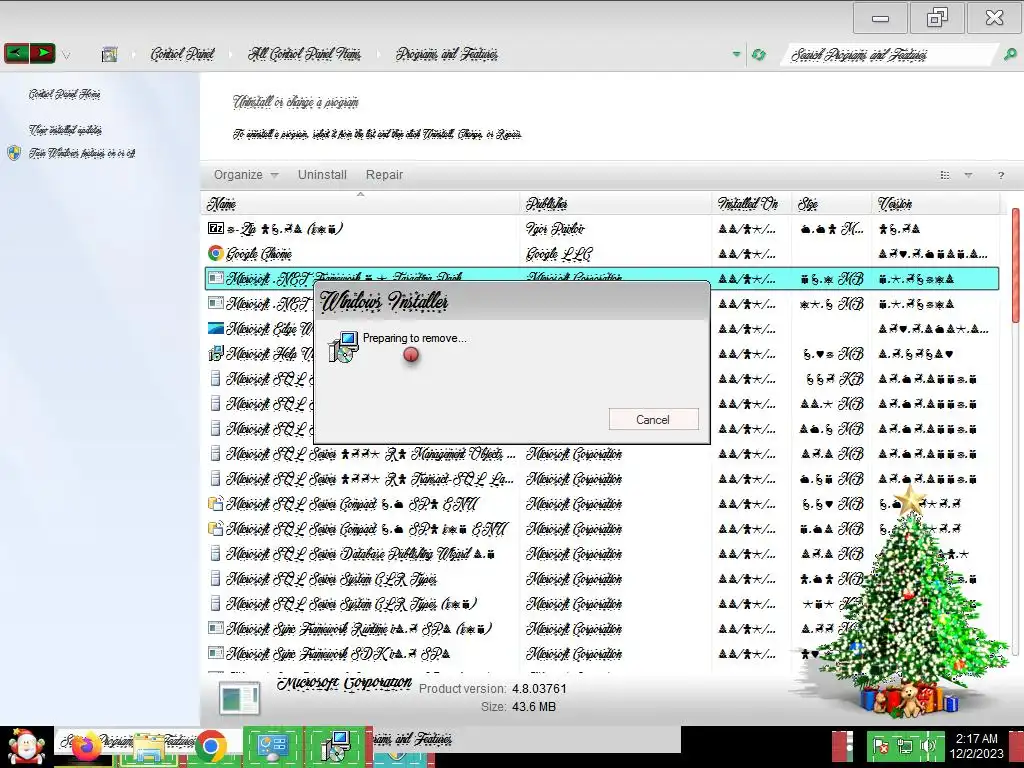The image size is (1024, 768).
Task: Click the search magnifier icon
Action: [x=1010, y=55]
